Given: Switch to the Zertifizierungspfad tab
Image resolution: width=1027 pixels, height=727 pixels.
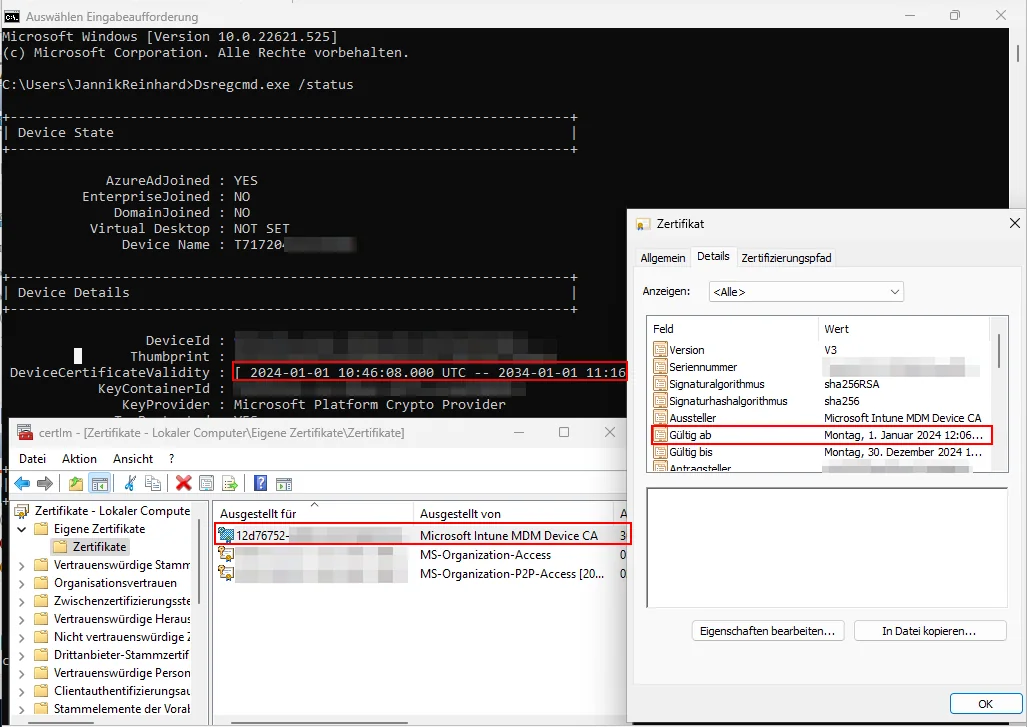Looking at the screenshot, I should click(x=786, y=258).
